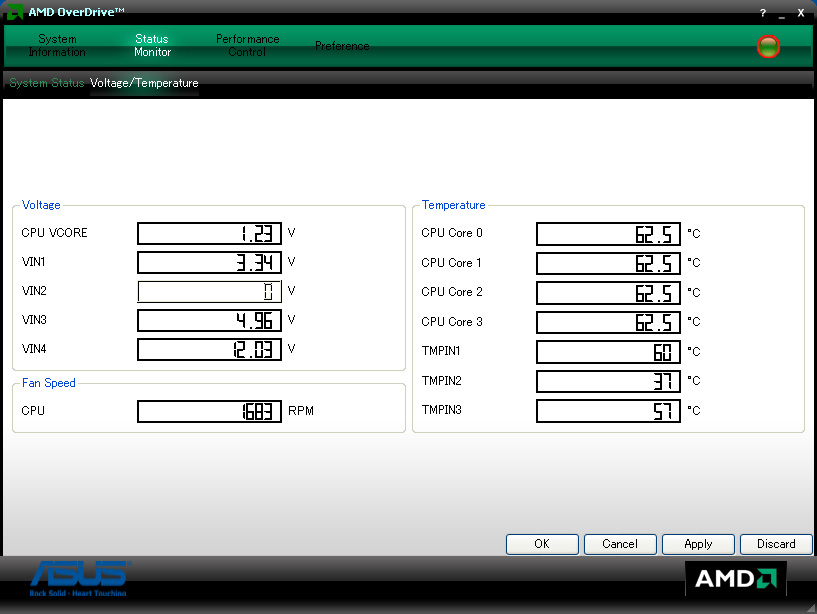Click the OK button

pos(542,544)
